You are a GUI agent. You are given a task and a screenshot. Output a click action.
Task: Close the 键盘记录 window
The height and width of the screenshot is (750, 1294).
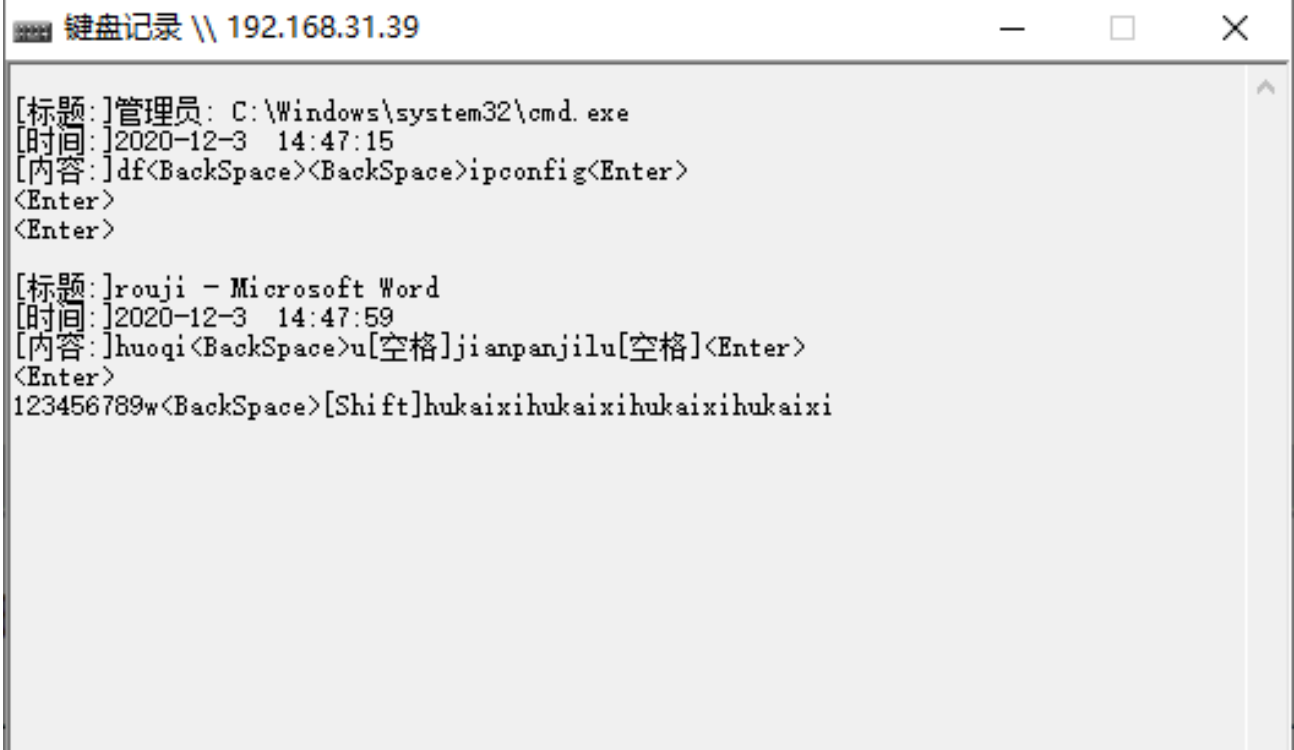pos(1235,30)
